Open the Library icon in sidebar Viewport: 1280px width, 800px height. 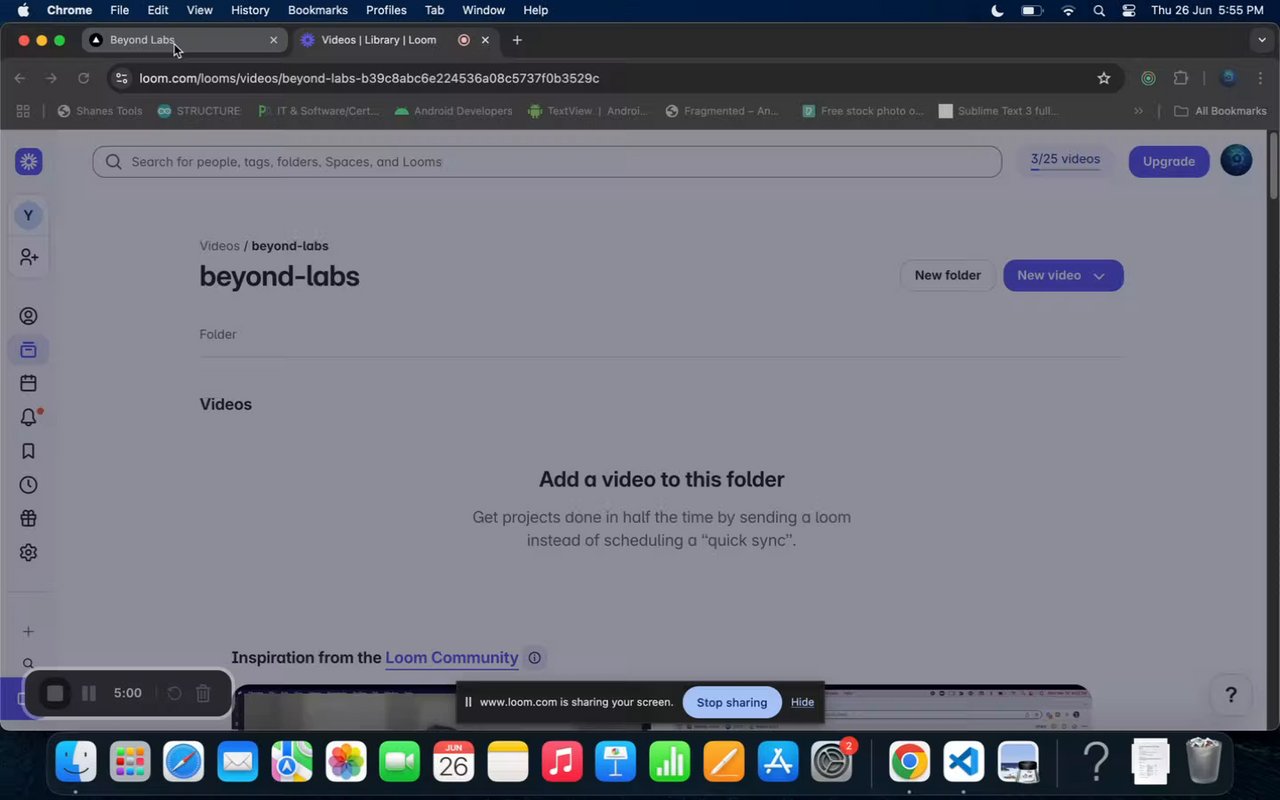point(29,350)
